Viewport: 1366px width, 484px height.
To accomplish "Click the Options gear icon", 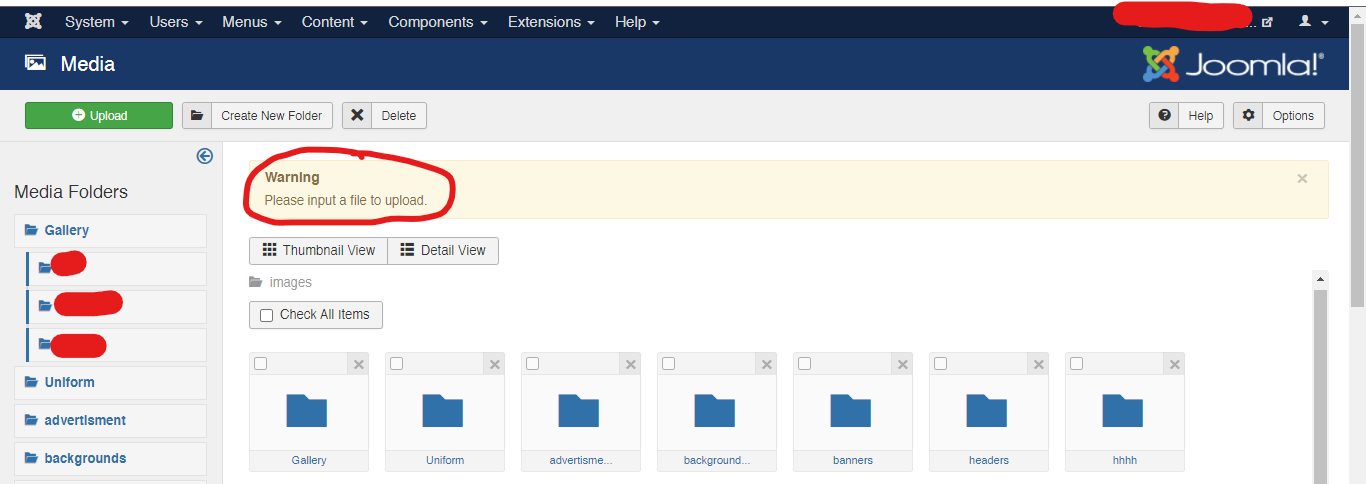I will (x=1248, y=116).
